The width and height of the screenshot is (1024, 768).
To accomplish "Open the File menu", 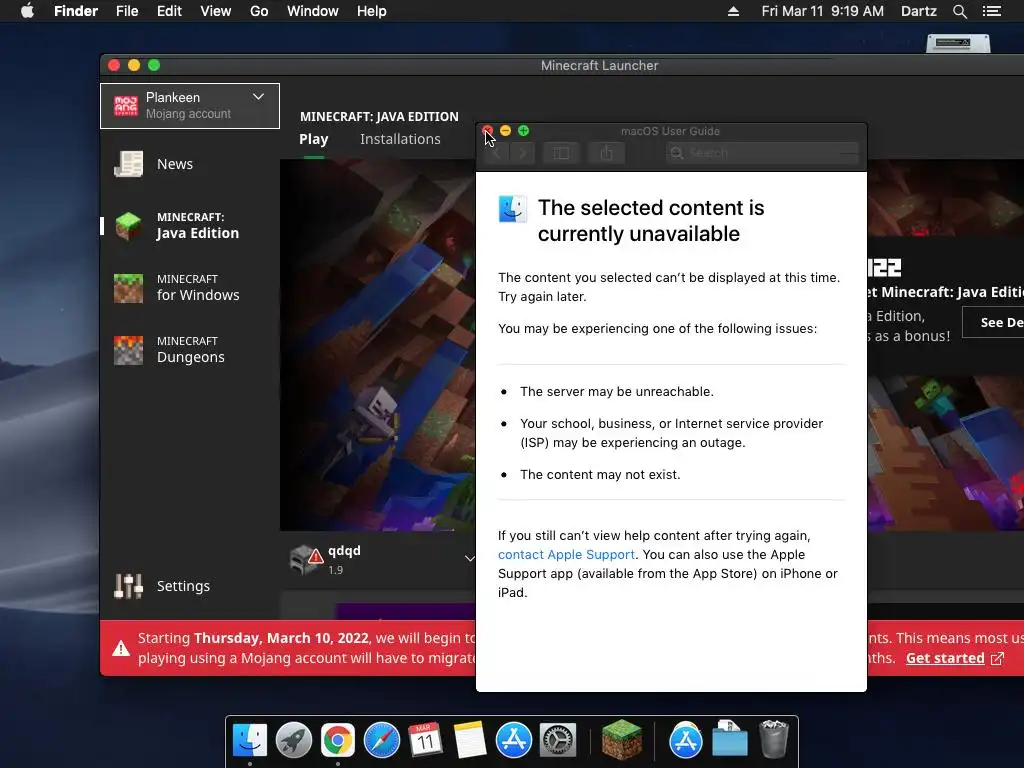I will pyautogui.click(x=127, y=11).
